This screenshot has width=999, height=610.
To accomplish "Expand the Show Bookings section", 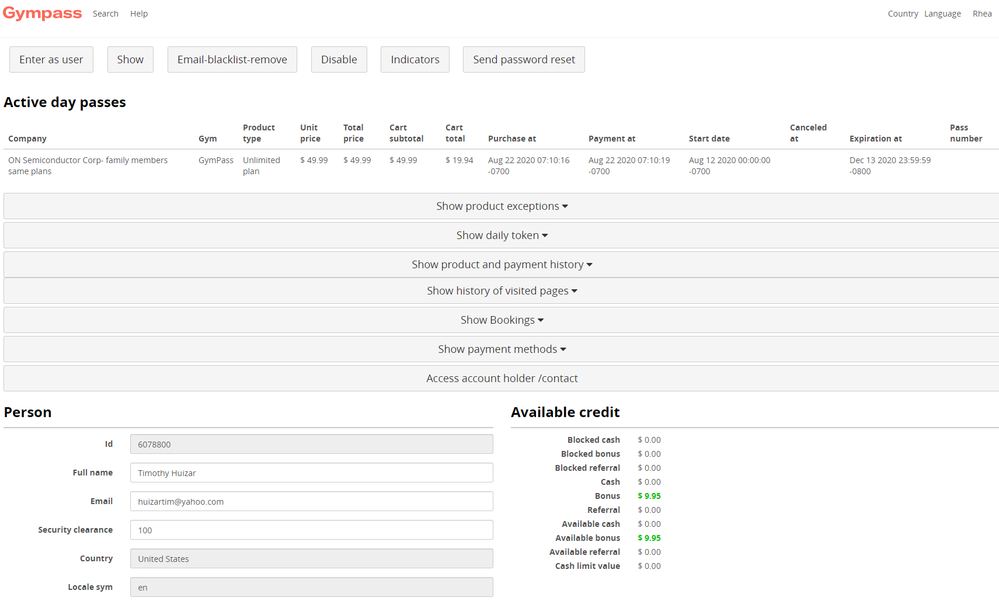I will [x=501, y=320].
